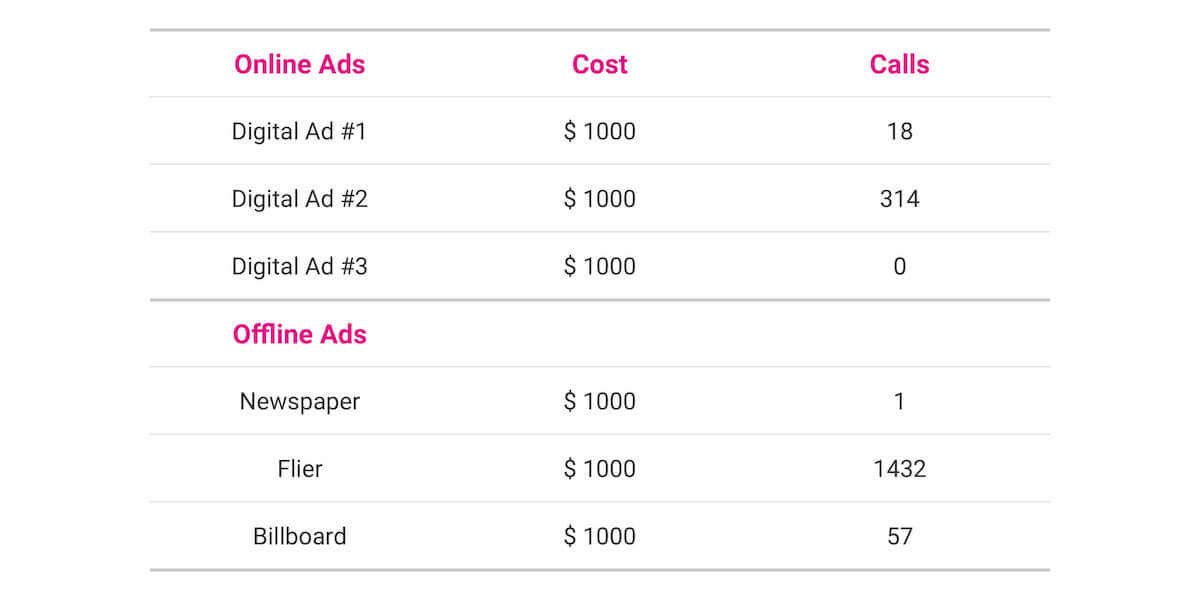Viewport: 1200px width, 600px height.
Task: Click the Newspaper calls value of 1
Action: click(x=899, y=402)
